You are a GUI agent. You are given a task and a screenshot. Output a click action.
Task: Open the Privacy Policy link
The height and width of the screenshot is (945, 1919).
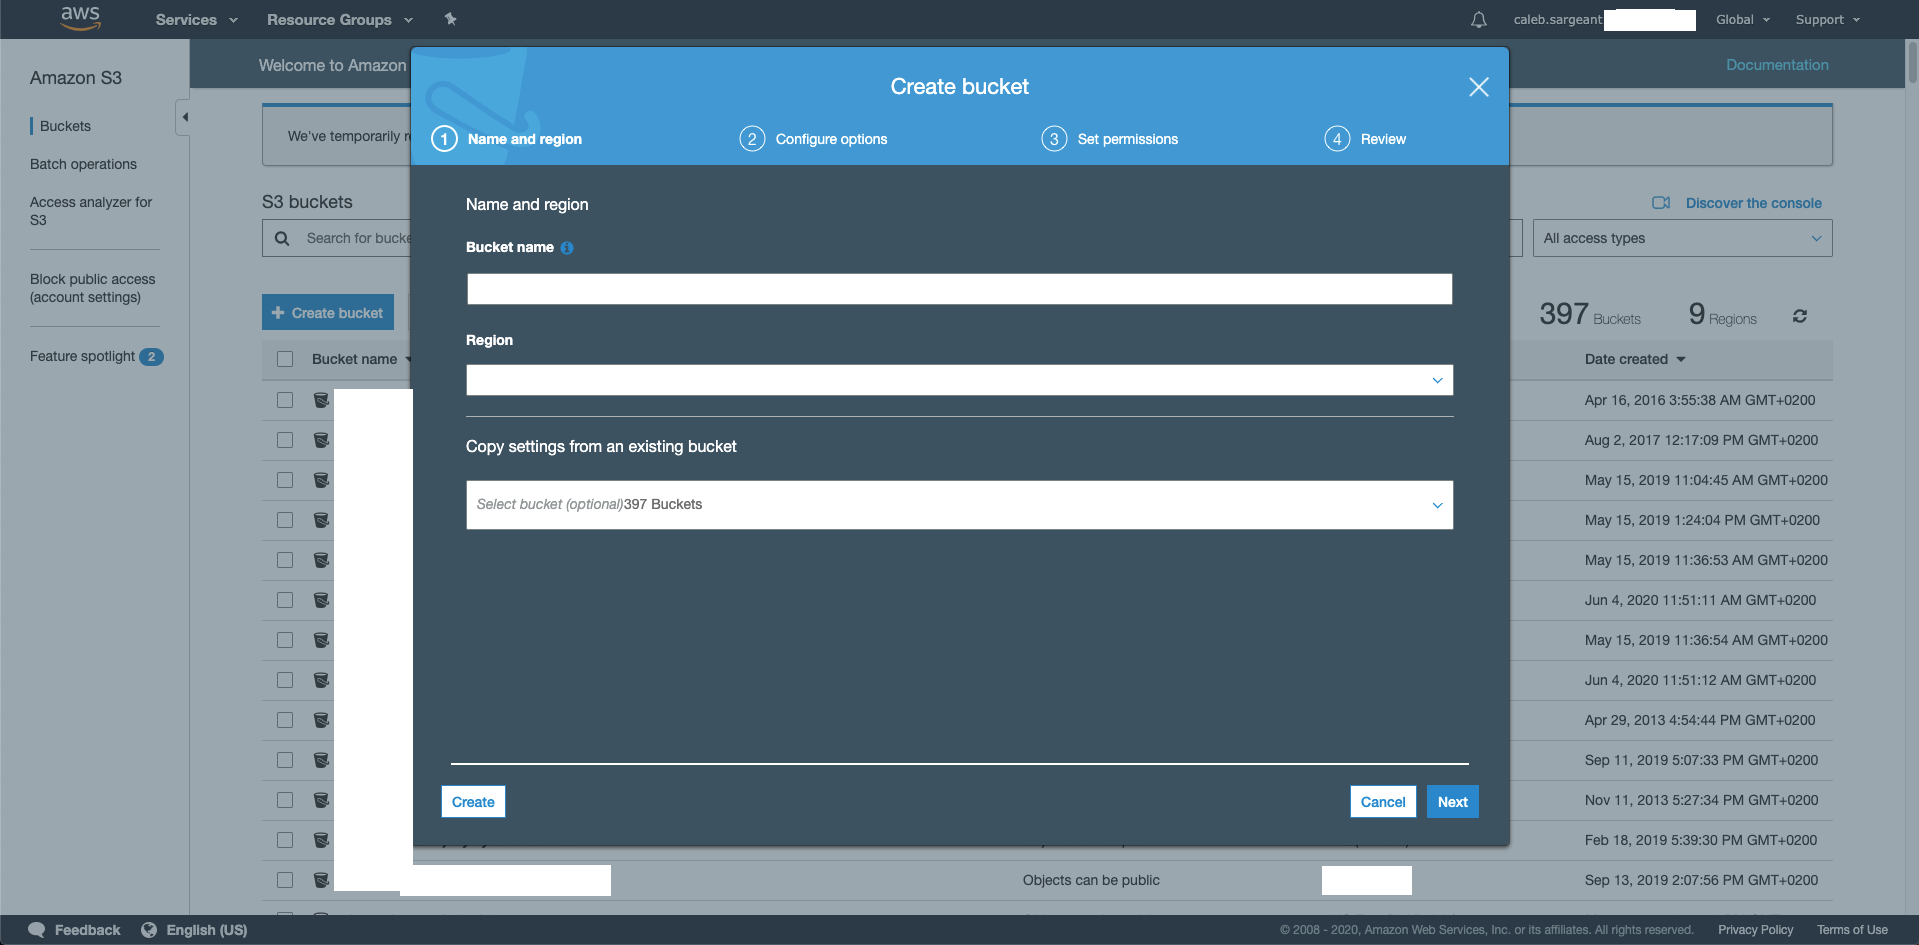click(1755, 930)
